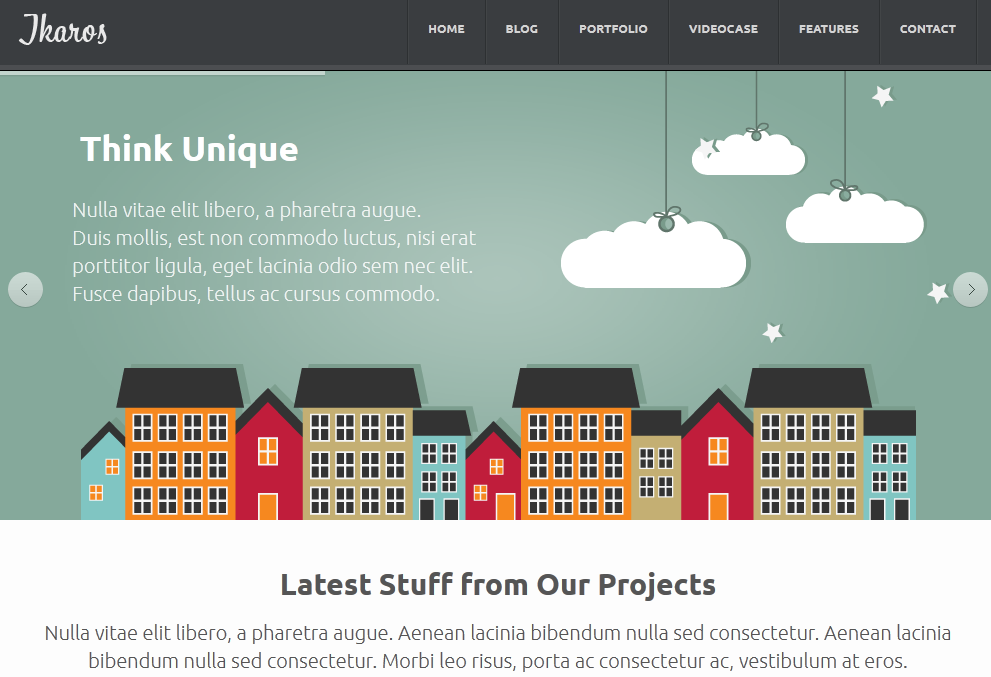Click the Think Unique slide heading
Image resolution: width=991 pixels, height=677 pixels.
189,149
